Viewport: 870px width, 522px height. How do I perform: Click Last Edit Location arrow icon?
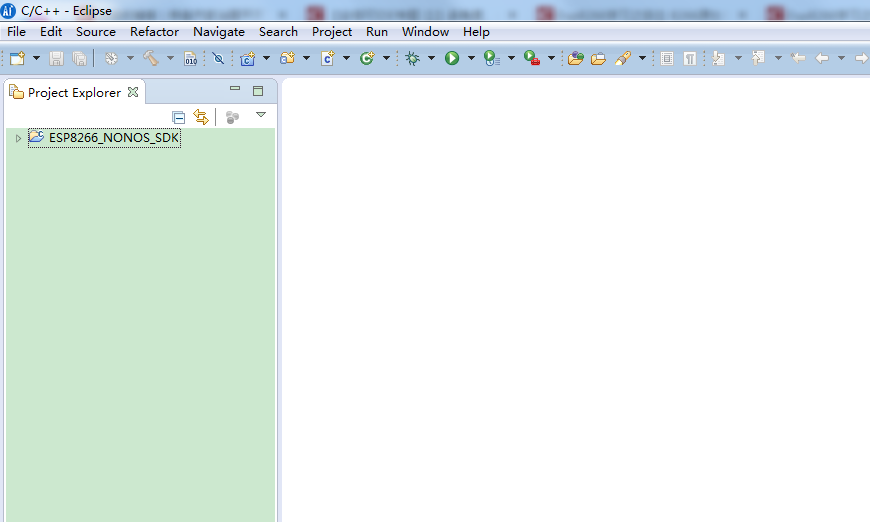tap(798, 58)
